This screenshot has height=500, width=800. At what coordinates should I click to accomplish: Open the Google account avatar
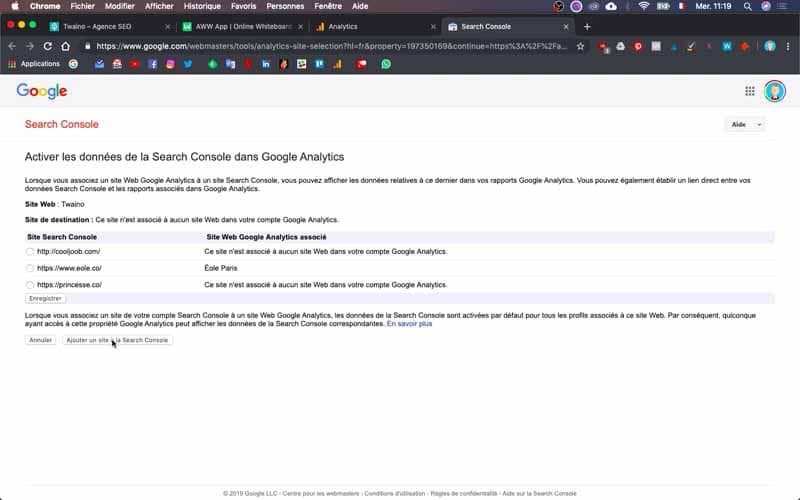click(774, 91)
